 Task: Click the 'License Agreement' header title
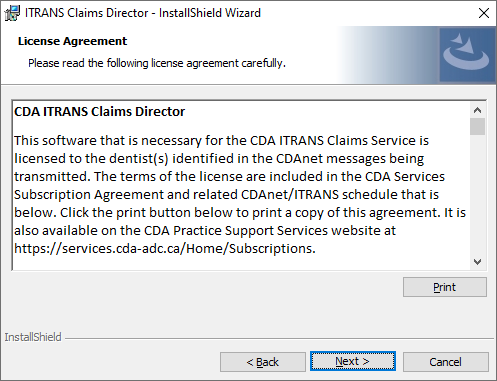[72, 41]
